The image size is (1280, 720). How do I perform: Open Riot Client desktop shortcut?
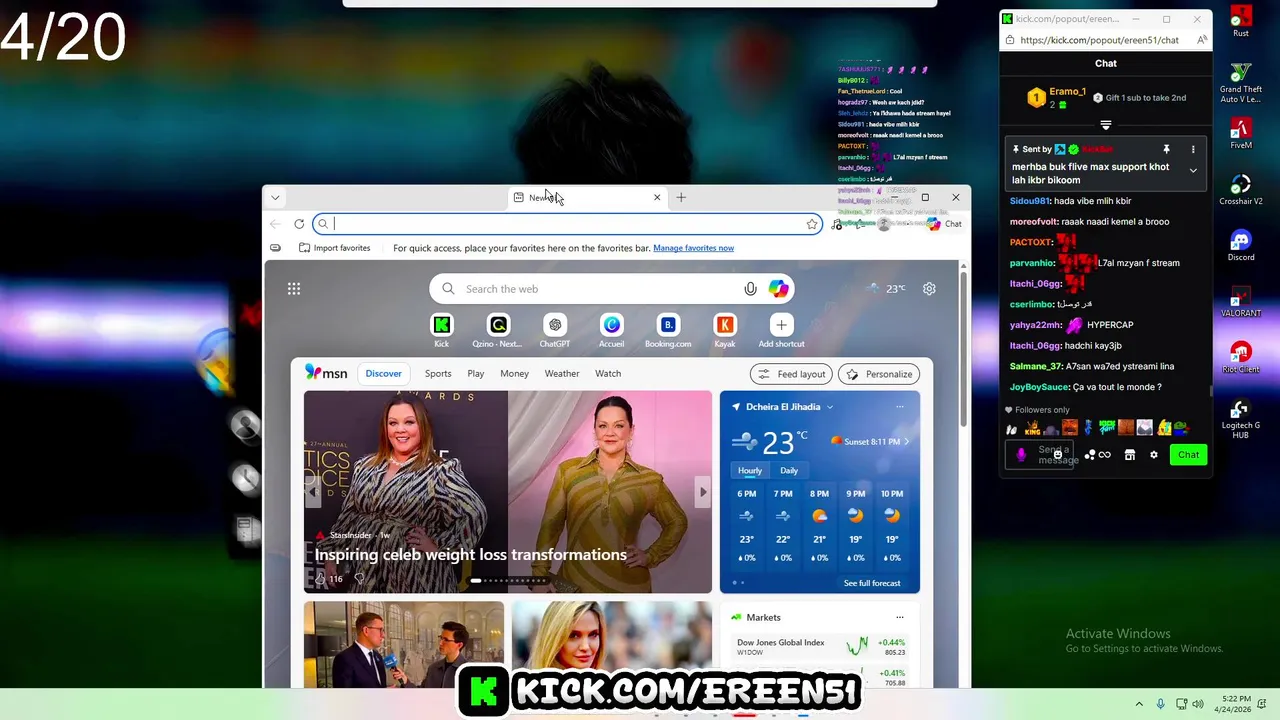[1241, 357]
